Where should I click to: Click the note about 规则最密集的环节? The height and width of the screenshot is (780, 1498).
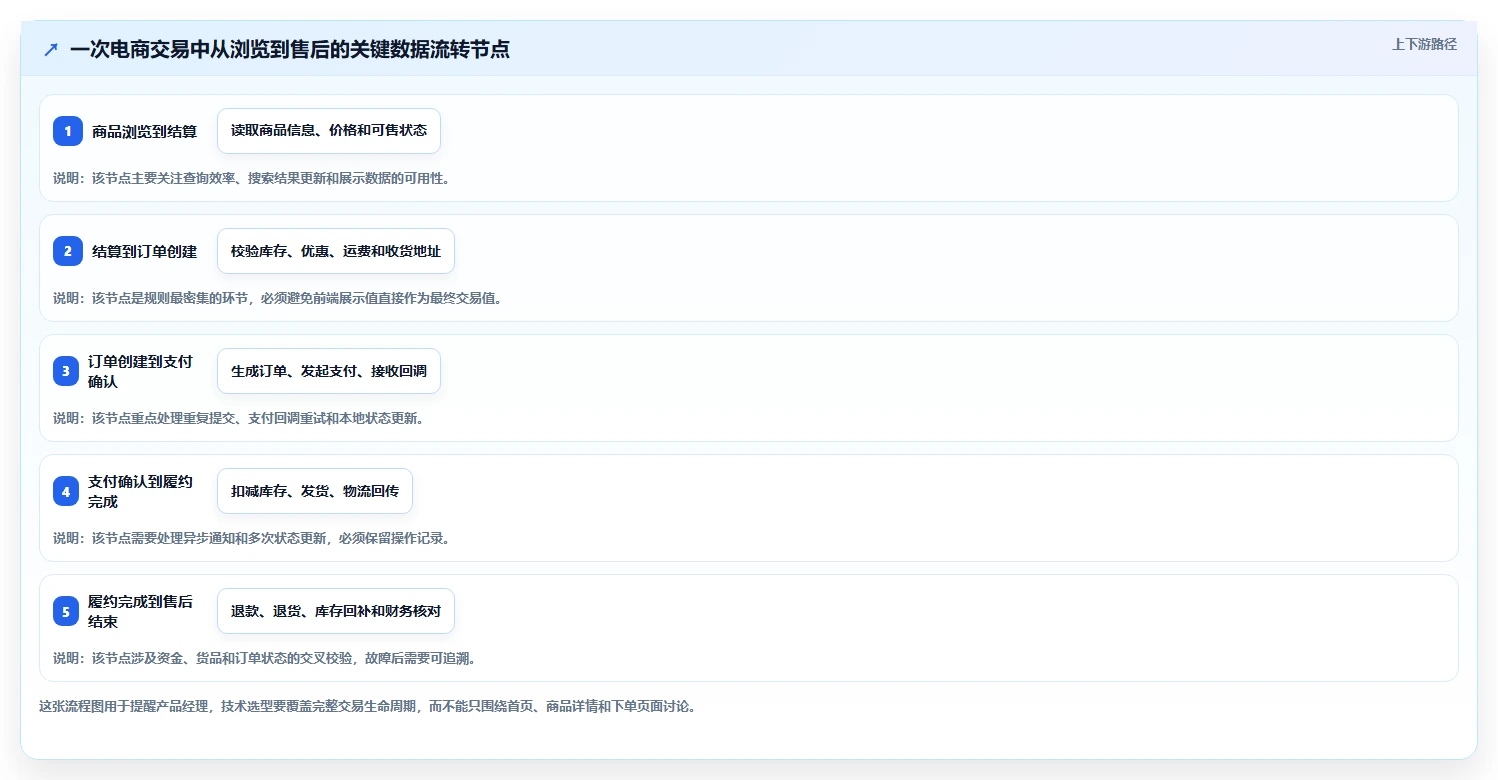point(277,298)
